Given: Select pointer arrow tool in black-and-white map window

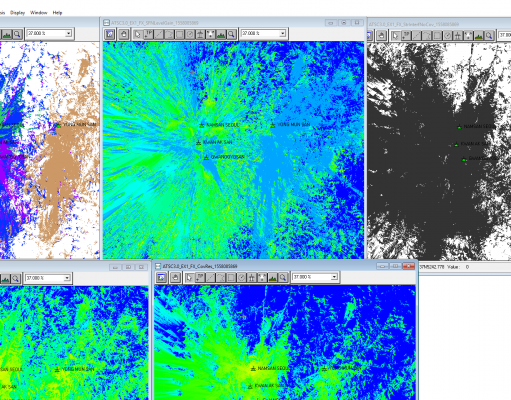Looking at the screenshot, I should point(396,35).
